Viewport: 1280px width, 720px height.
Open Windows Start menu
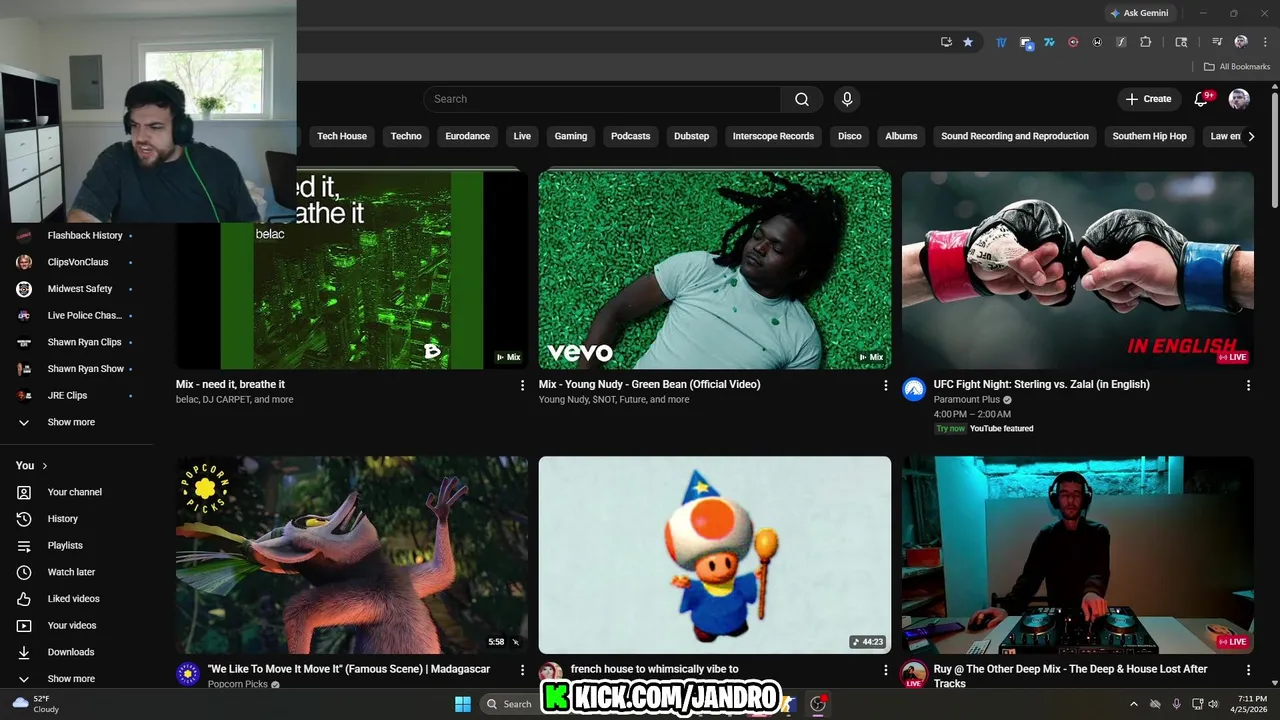click(463, 704)
